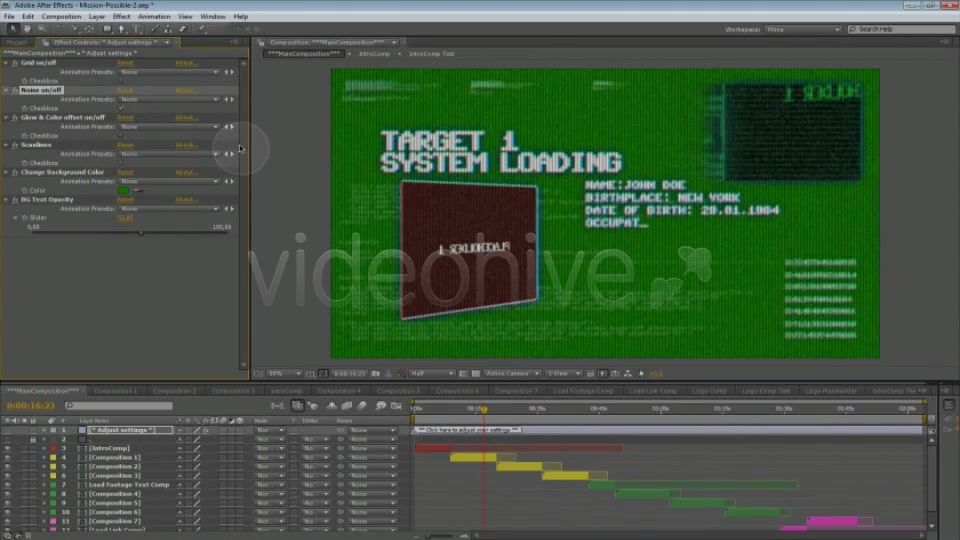Open the IntroComp Text viewer breadcrumb
The height and width of the screenshot is (540, 960).
coord(432,54)
